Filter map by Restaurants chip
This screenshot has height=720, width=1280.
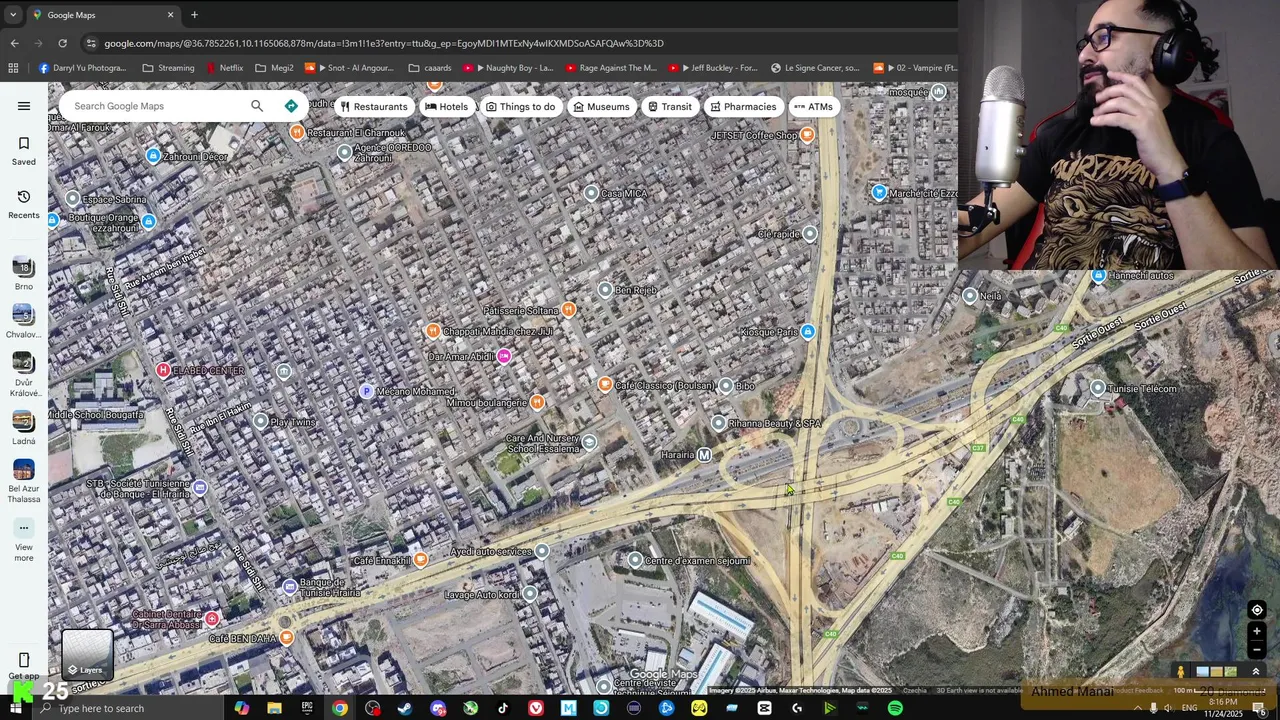[374, 107]
